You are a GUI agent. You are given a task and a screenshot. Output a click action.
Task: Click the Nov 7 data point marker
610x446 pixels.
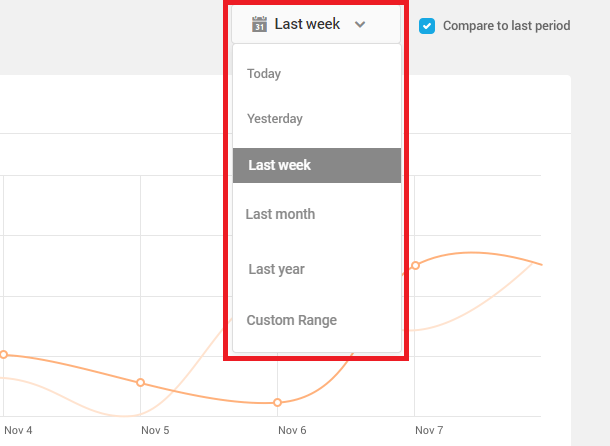coord(415,265)
